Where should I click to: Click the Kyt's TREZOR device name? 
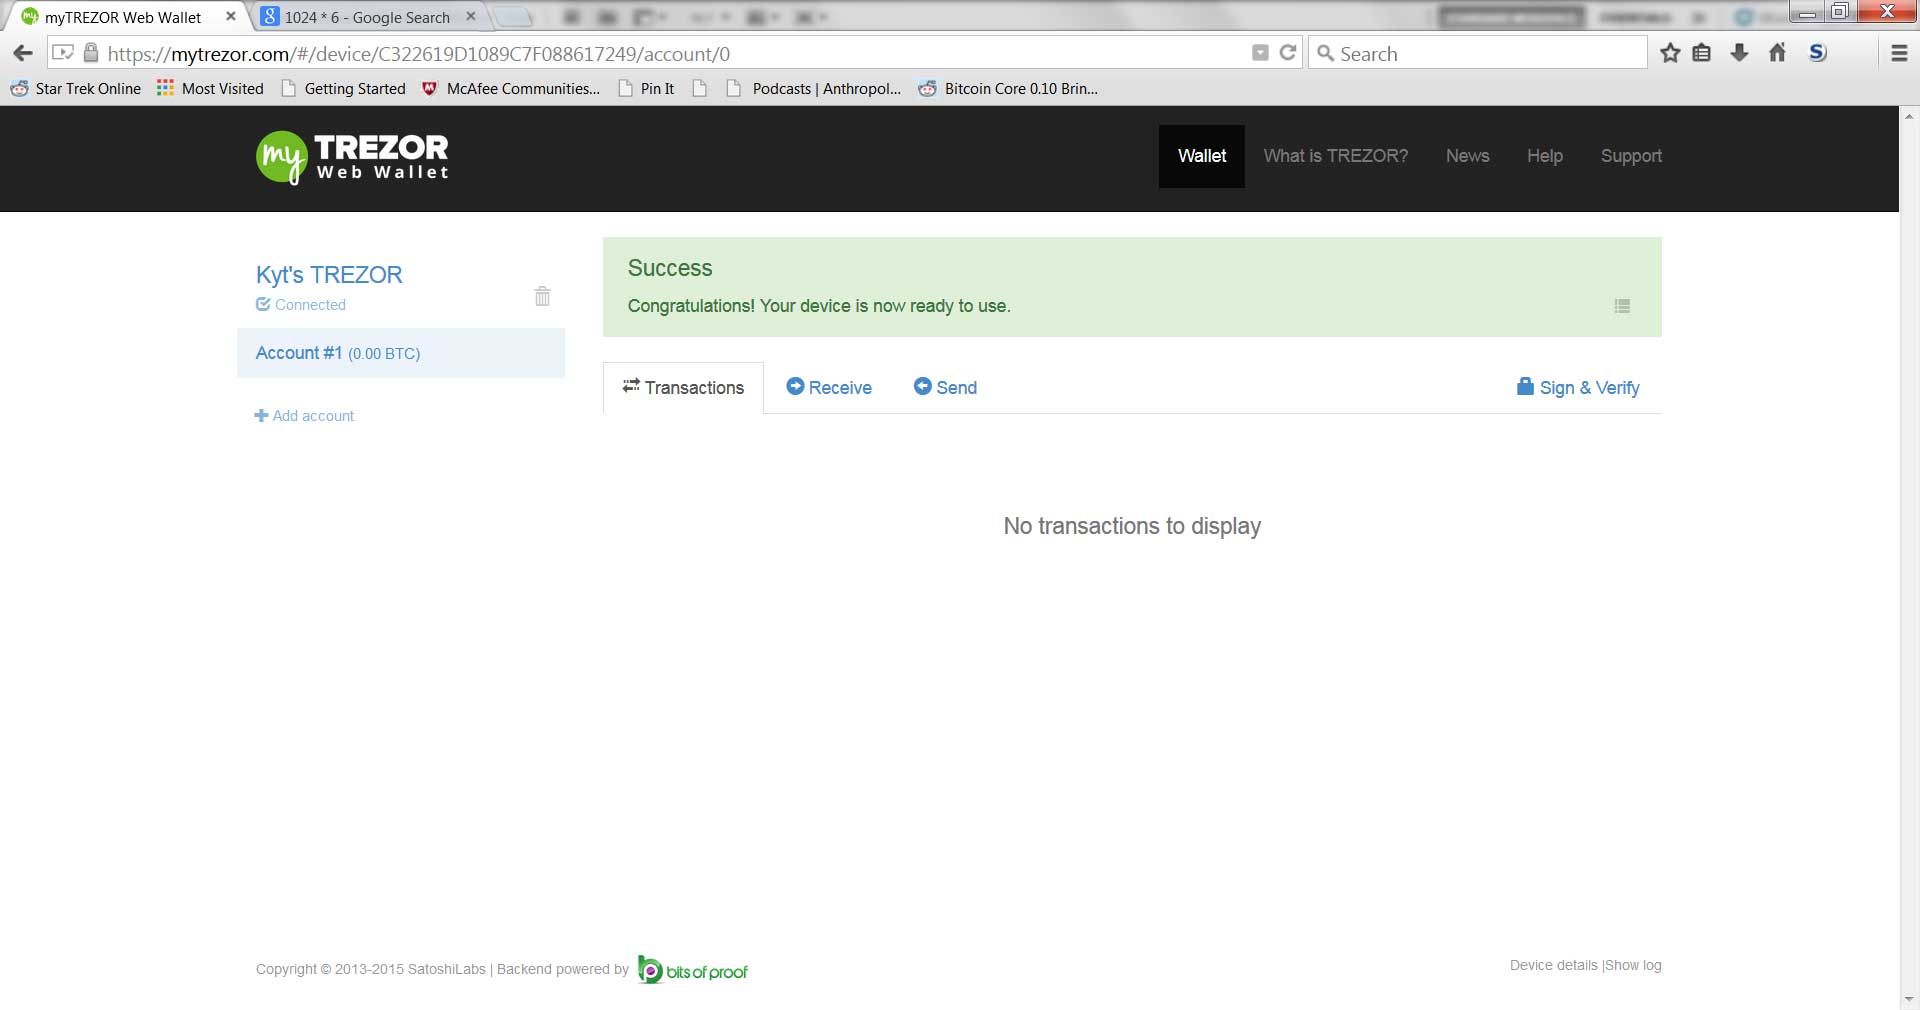pyautogui.click(x=329, y=275)
